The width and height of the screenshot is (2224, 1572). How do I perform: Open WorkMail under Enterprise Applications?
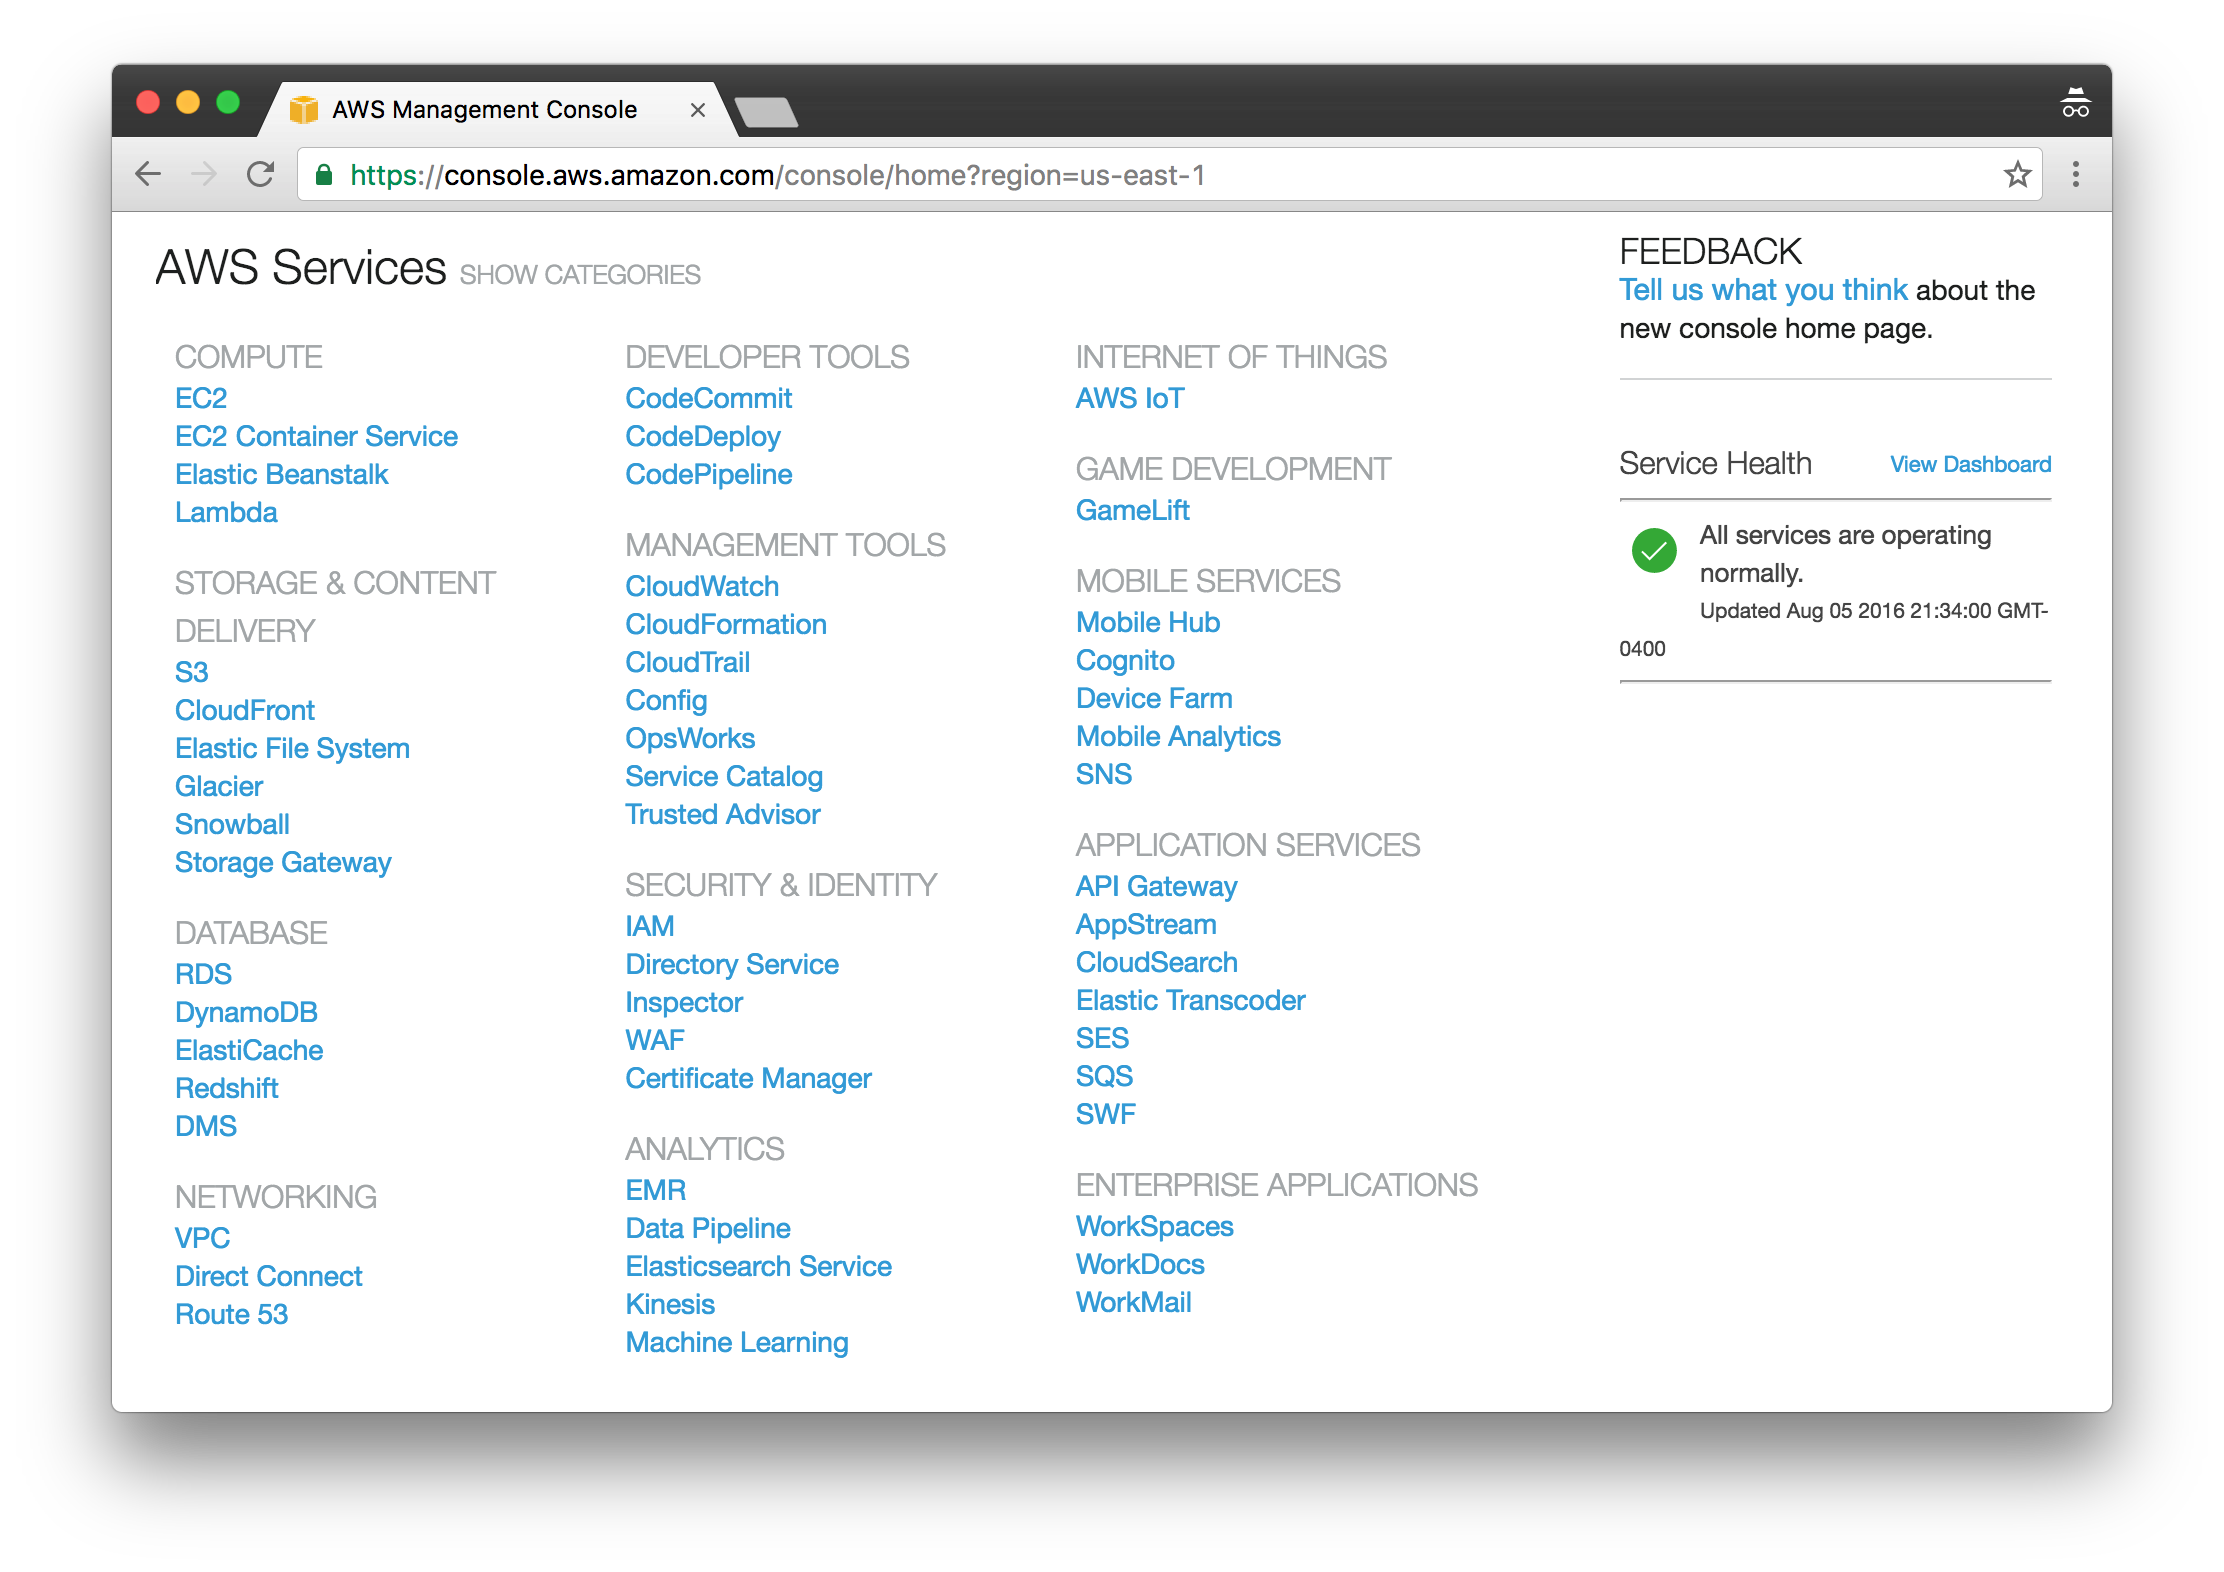pyautogui.click(x=1133, y=1302)
